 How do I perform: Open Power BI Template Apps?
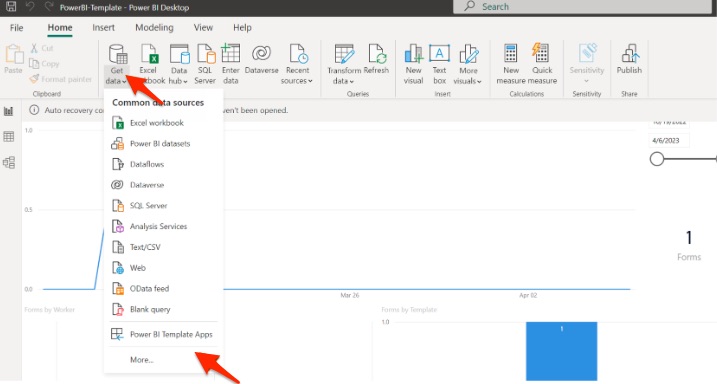(x=164, y=335)
